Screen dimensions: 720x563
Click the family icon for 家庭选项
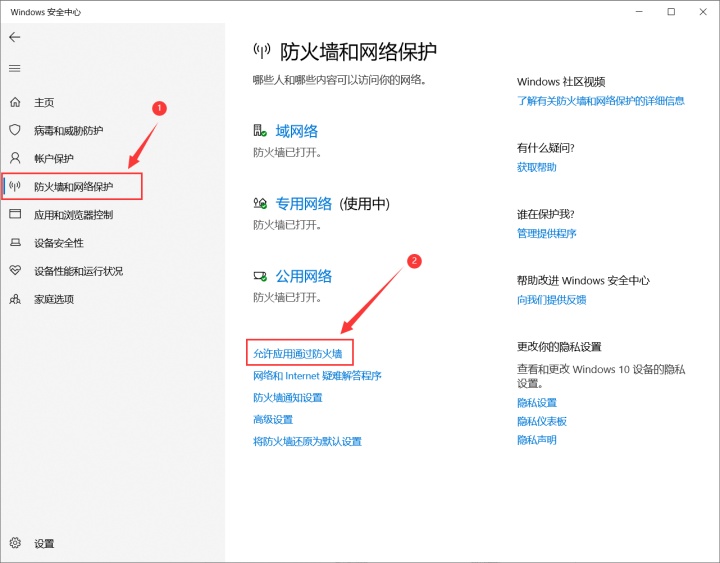coord(15,299)
